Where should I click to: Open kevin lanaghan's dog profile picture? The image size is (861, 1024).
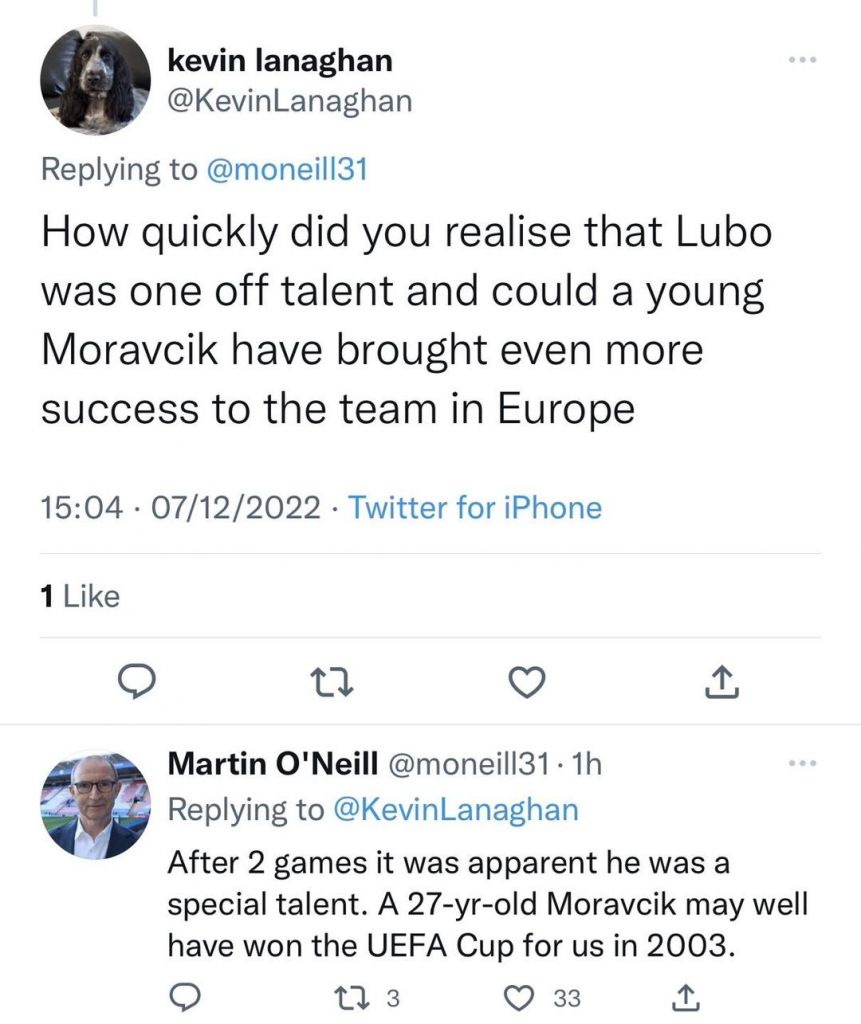tap(87, 80)
